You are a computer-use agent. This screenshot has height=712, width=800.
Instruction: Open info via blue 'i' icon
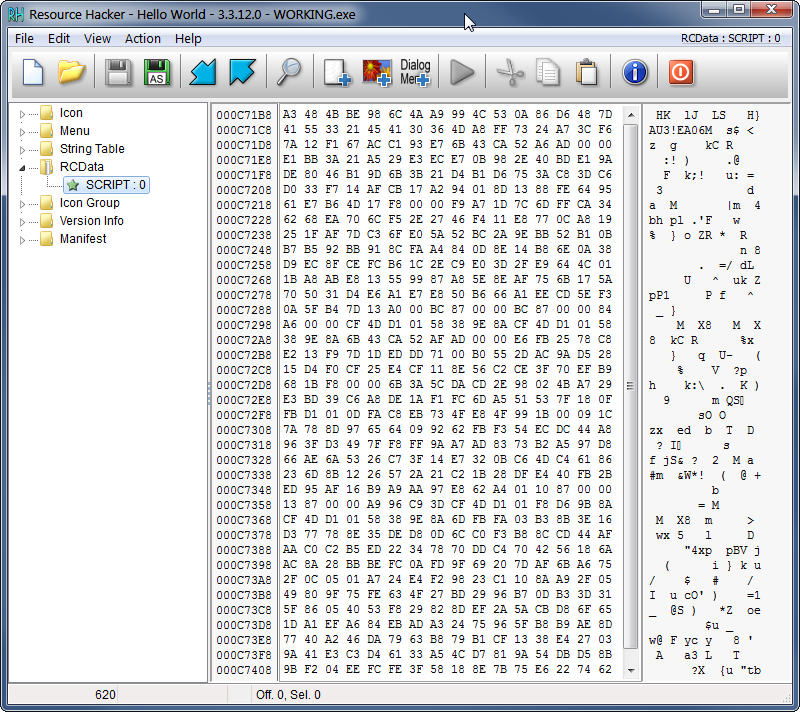(635, 72)
